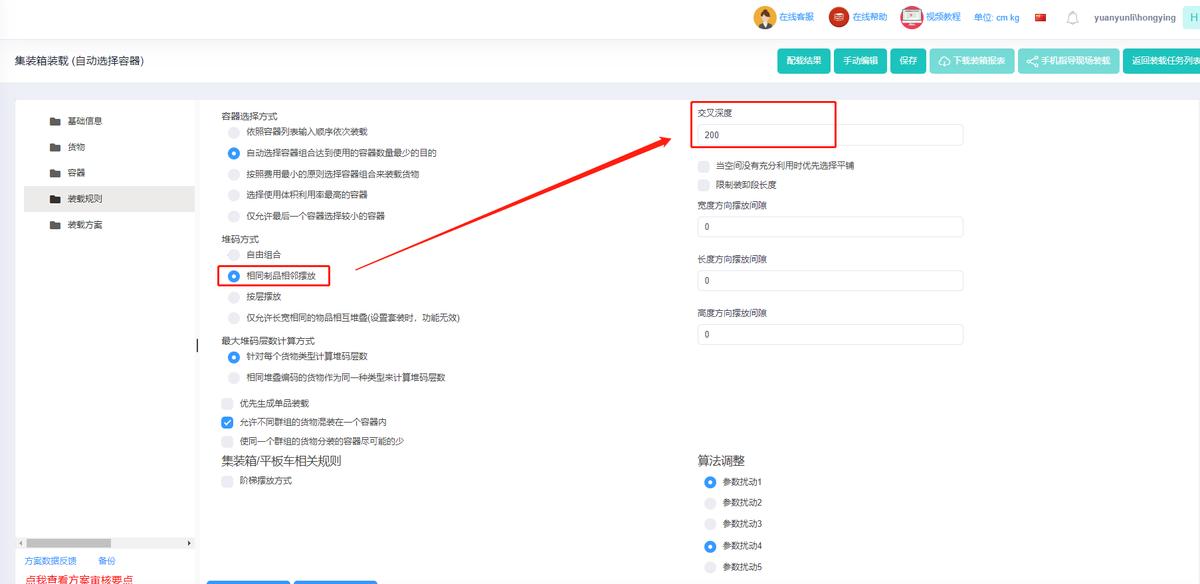The width and height of the screenshot is (1200, 584).
Task: Uncheck 允许不同群组的货物混装在一个容器内
Action: click(227, 423)
